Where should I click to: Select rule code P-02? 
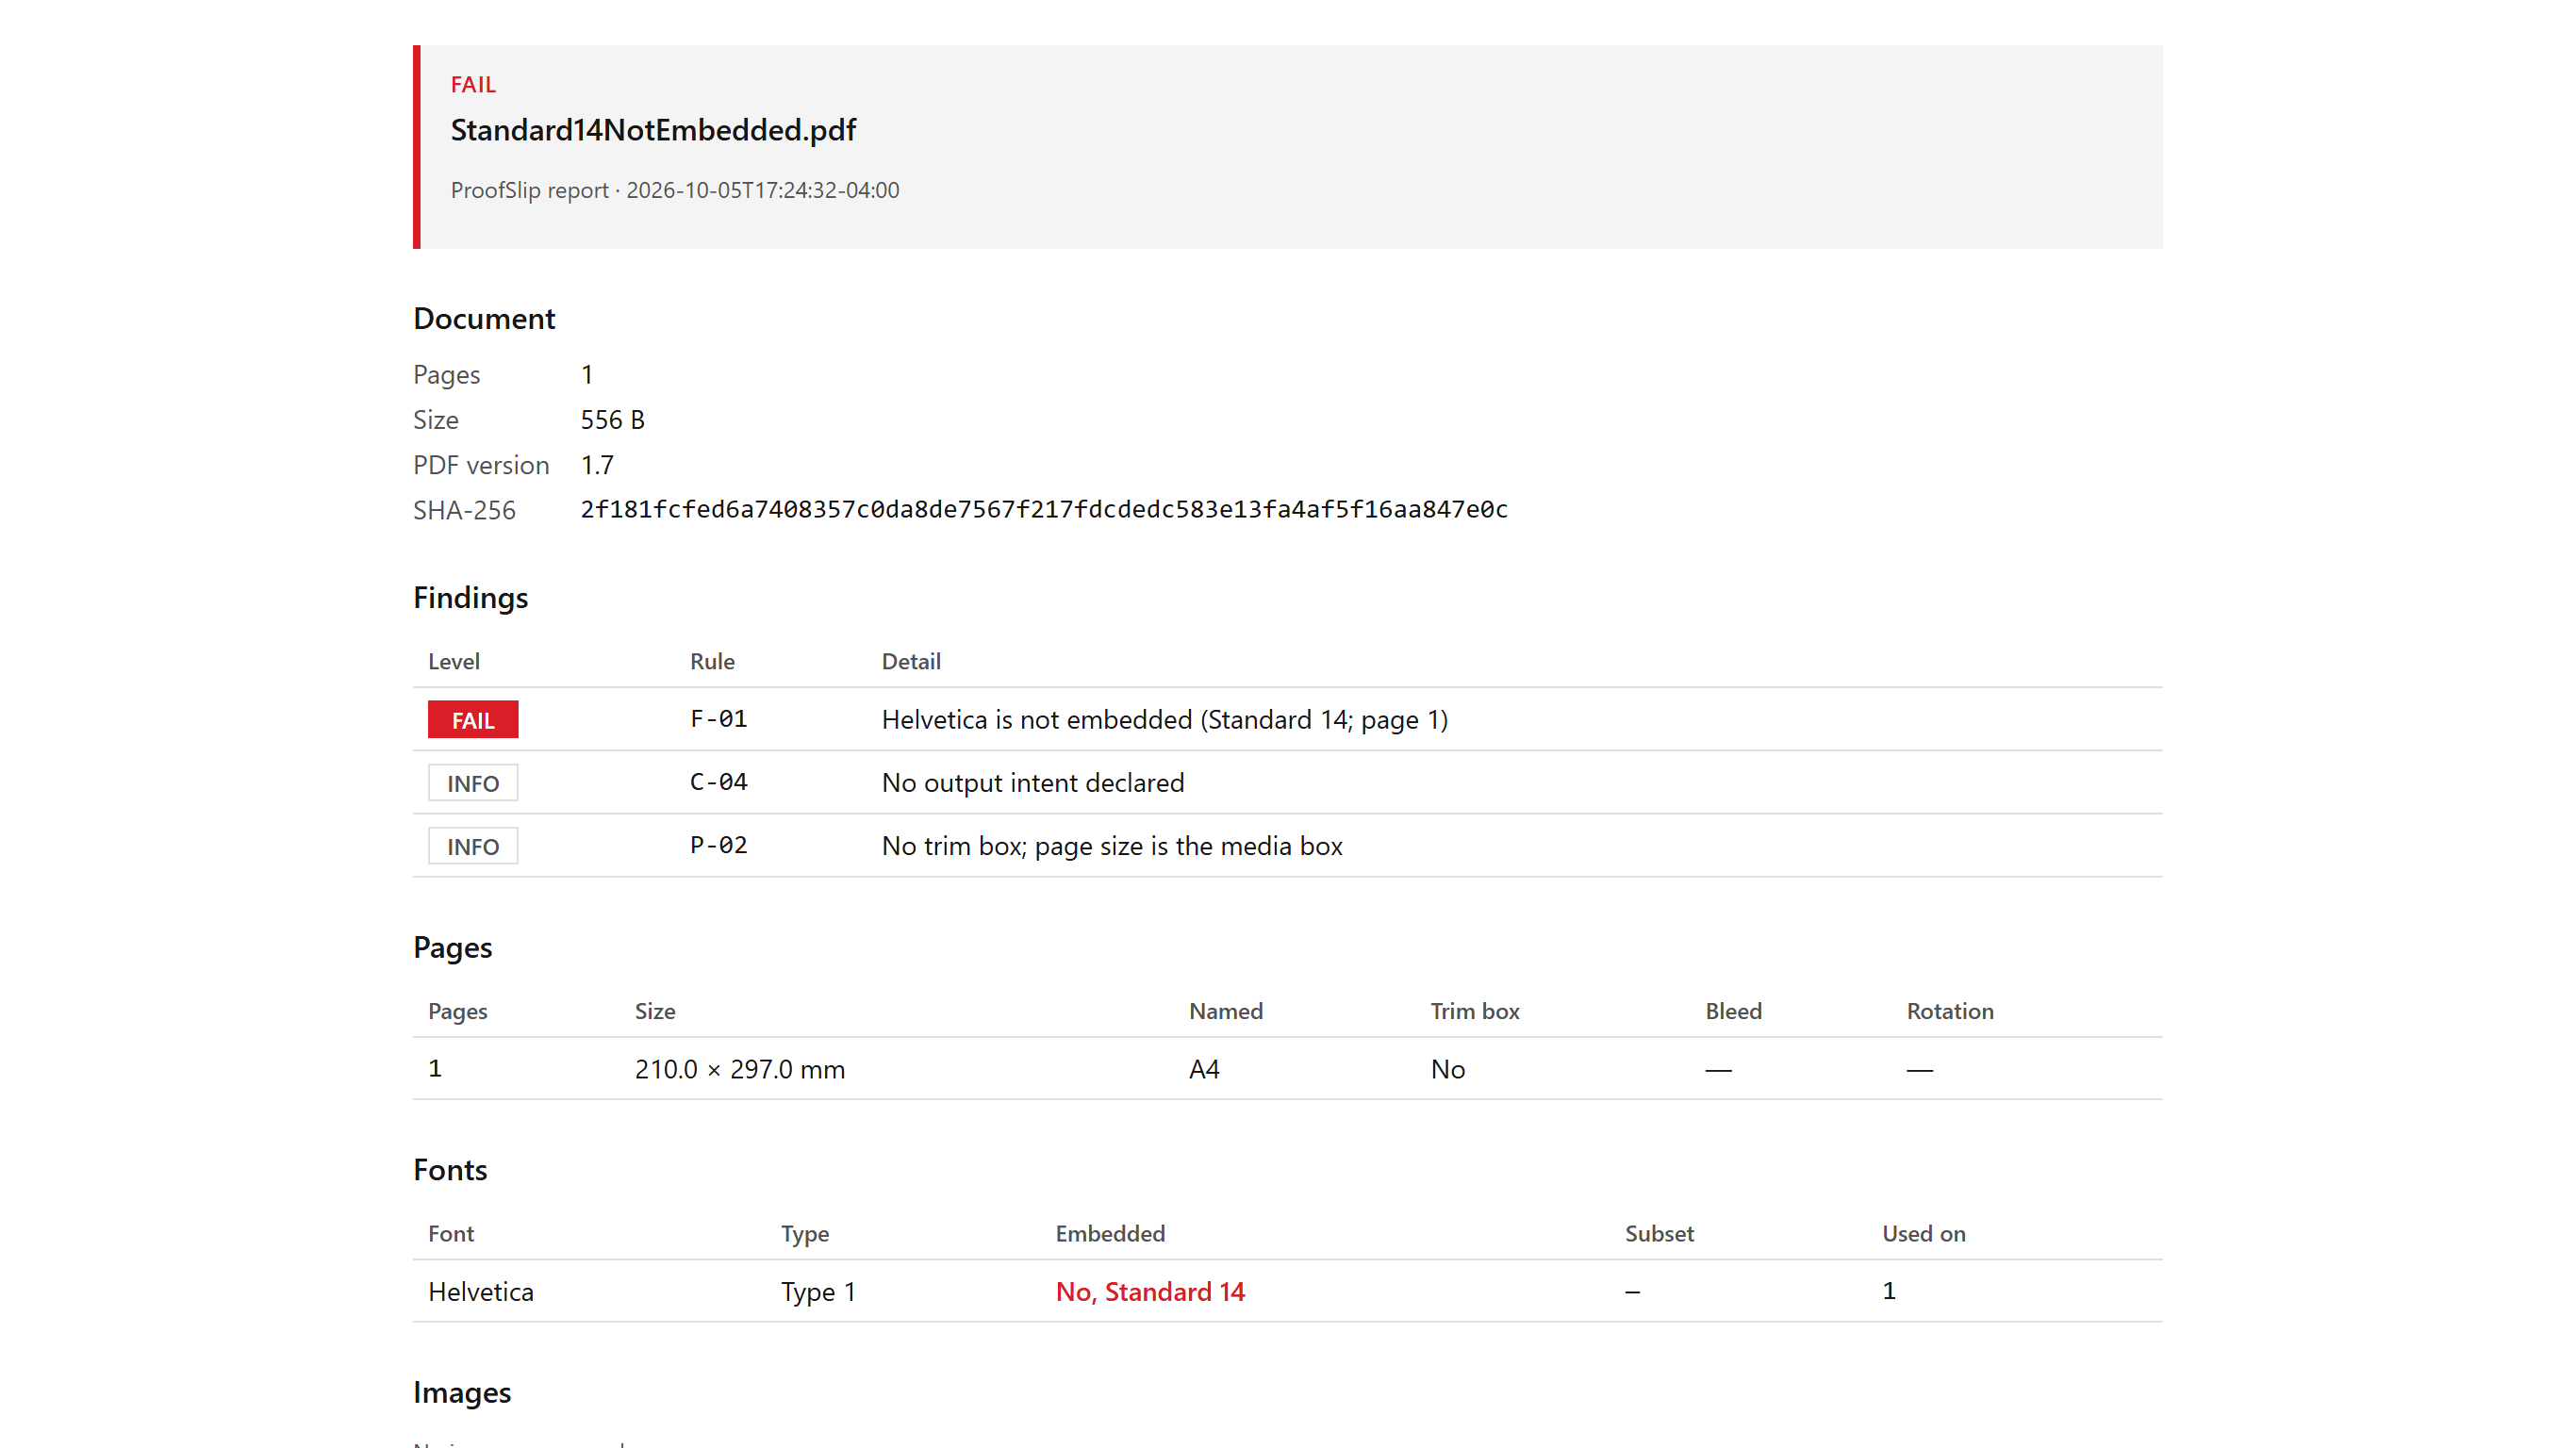click(719, 845)
